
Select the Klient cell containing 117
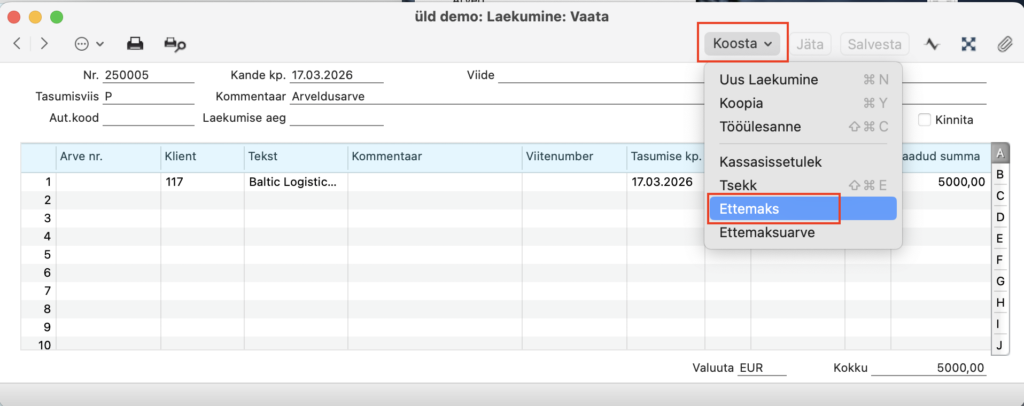(202, 182)
